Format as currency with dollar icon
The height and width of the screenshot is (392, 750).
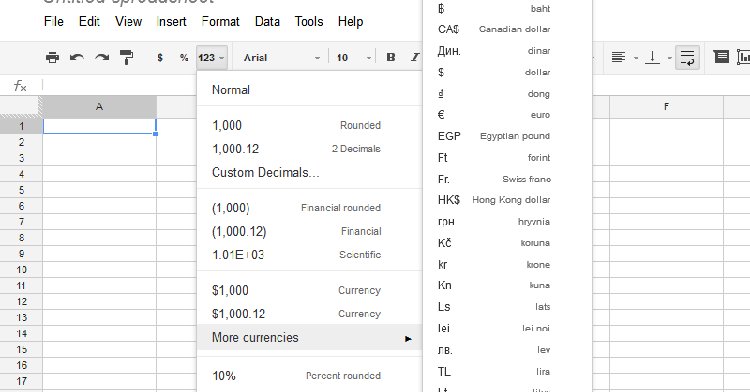[160, 58]
